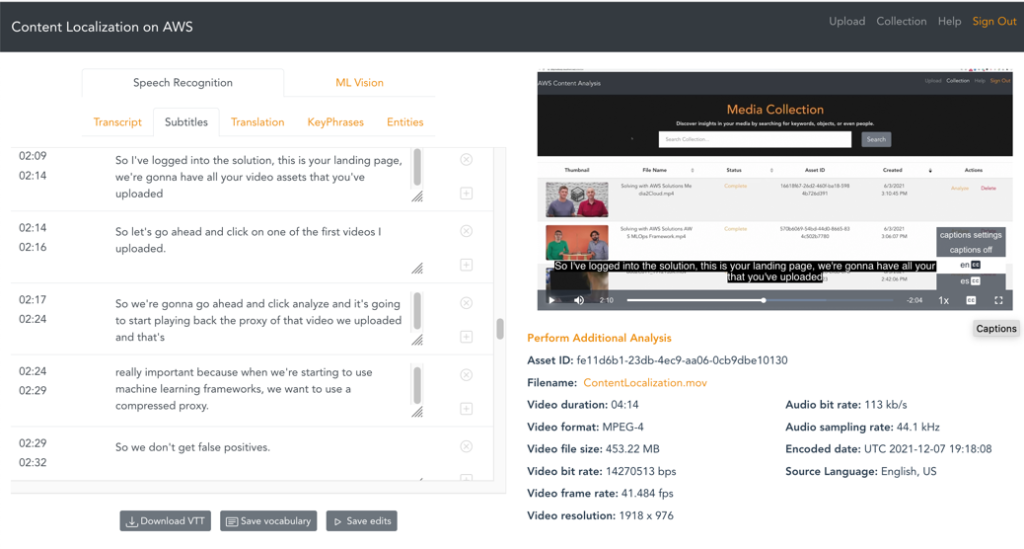Select the es captions track
1024x549 pixels.
click(x=970, y=281)
